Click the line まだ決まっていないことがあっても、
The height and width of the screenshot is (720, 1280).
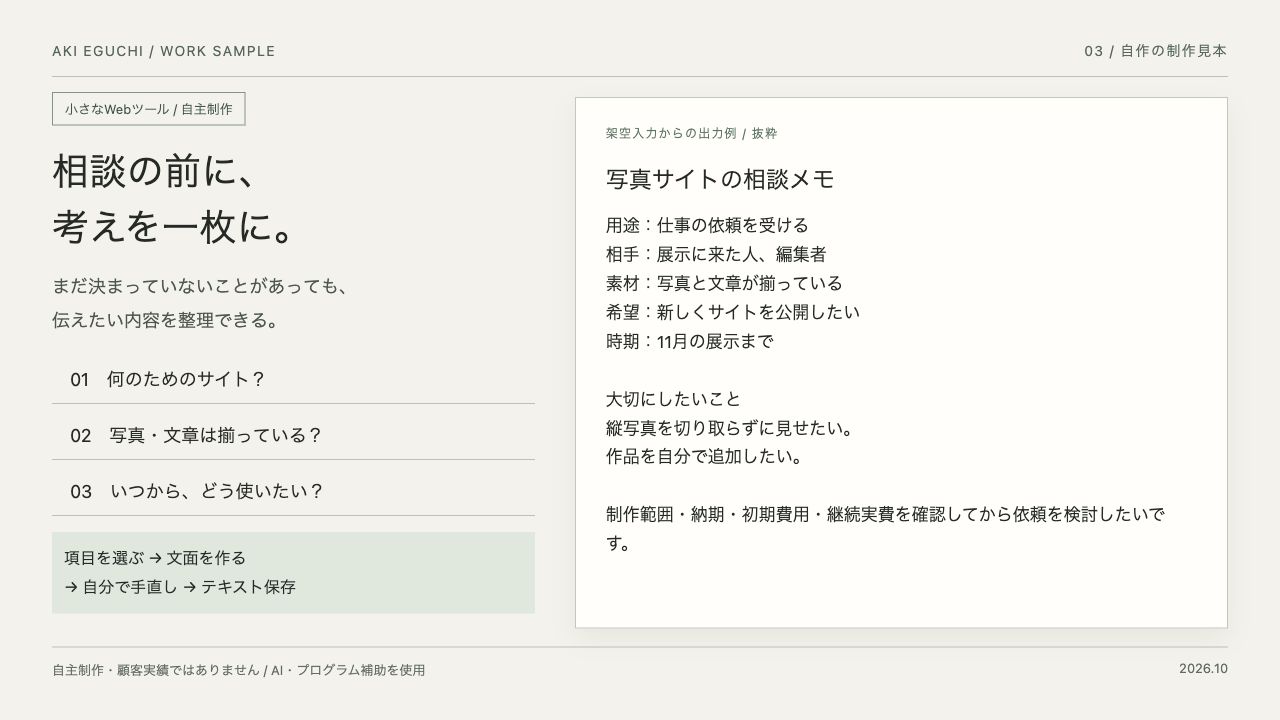tap(201, 287)
